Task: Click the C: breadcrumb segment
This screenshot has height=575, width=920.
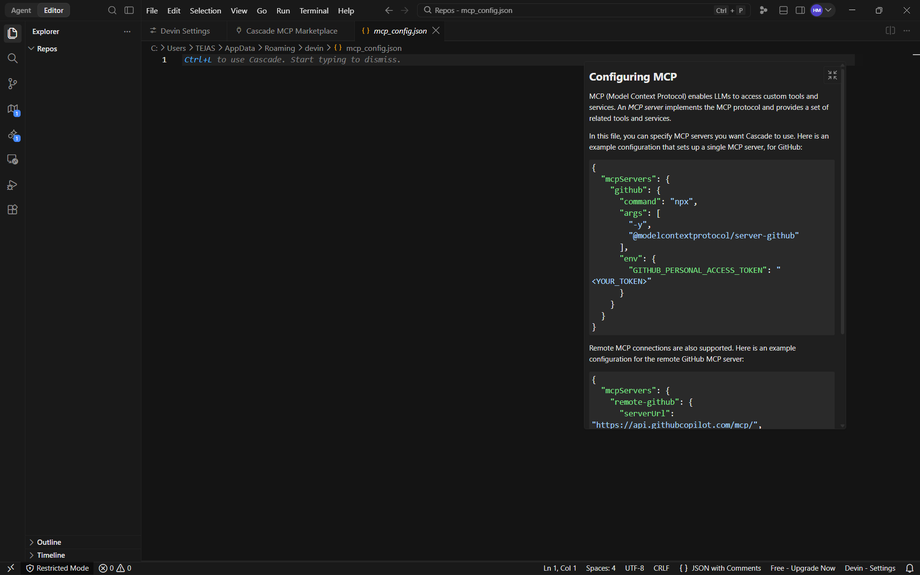Action: (x=154, y=48)
